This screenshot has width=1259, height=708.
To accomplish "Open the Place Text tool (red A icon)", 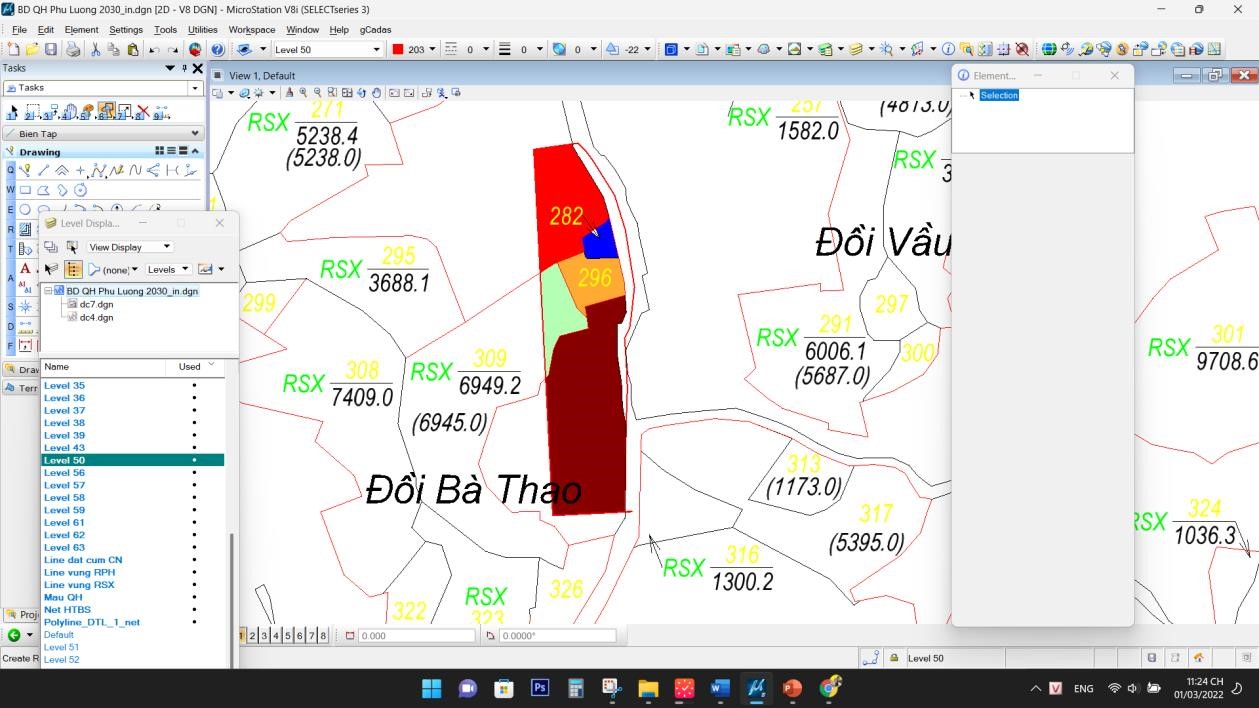I will 24,268.
